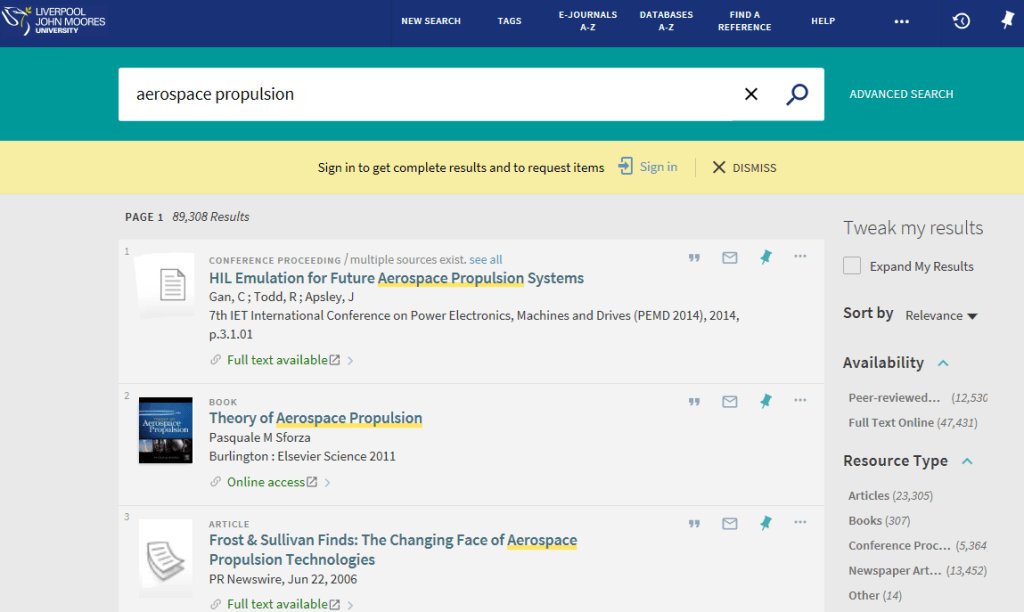Collapse the Resource Type facet section

coord(967,461)
